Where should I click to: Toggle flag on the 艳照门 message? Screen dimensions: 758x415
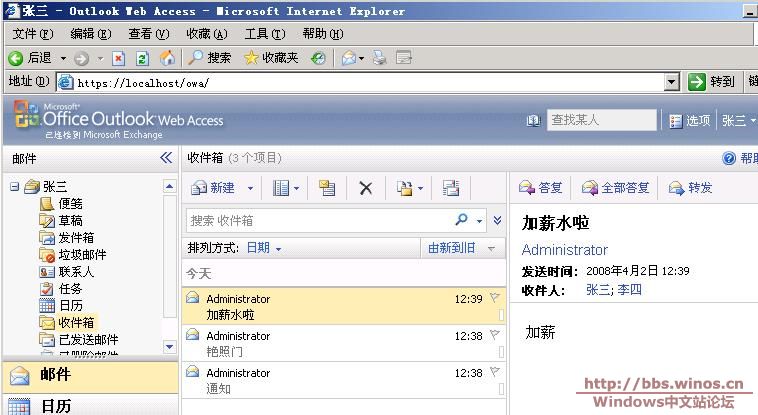coord(494,336)
